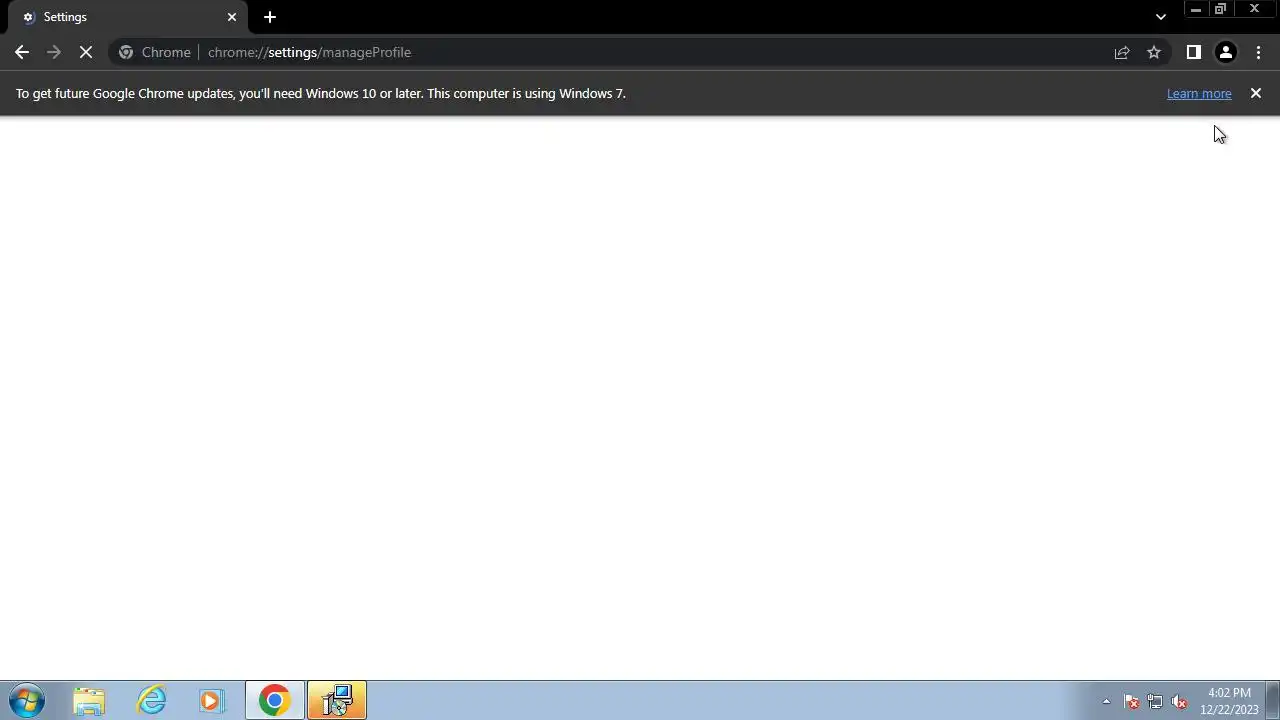Open the Chrome three-dot menu
The height and width of the screenshot is (720, 1280).
(x=1258, y=52)
